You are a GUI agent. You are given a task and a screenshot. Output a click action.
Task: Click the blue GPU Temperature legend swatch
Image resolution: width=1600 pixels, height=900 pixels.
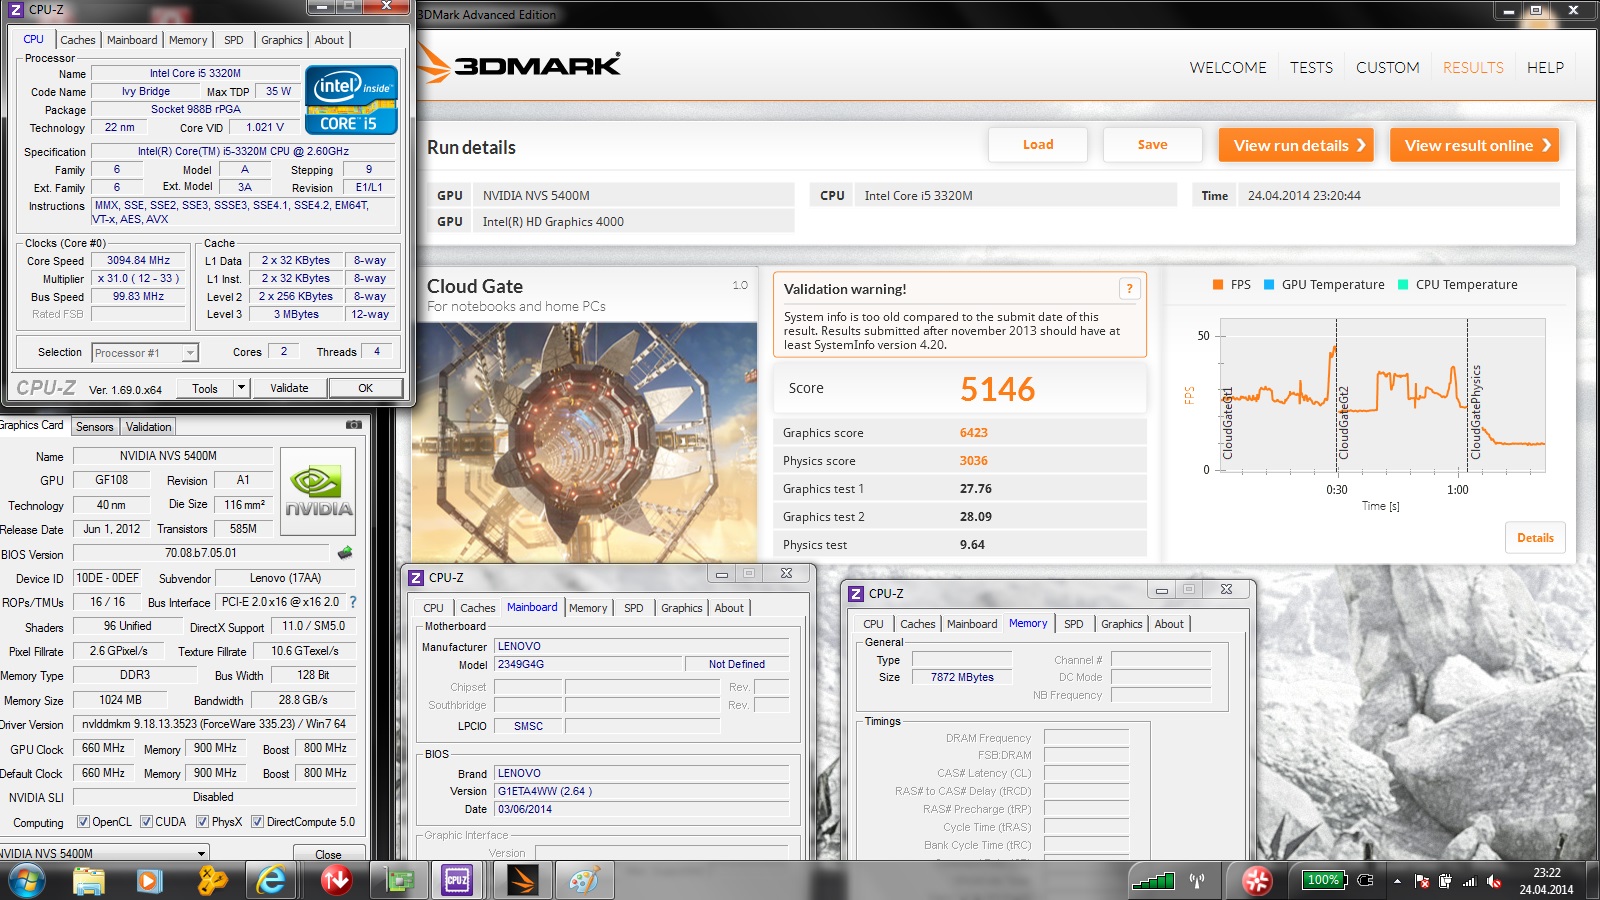coord(1269,285)
